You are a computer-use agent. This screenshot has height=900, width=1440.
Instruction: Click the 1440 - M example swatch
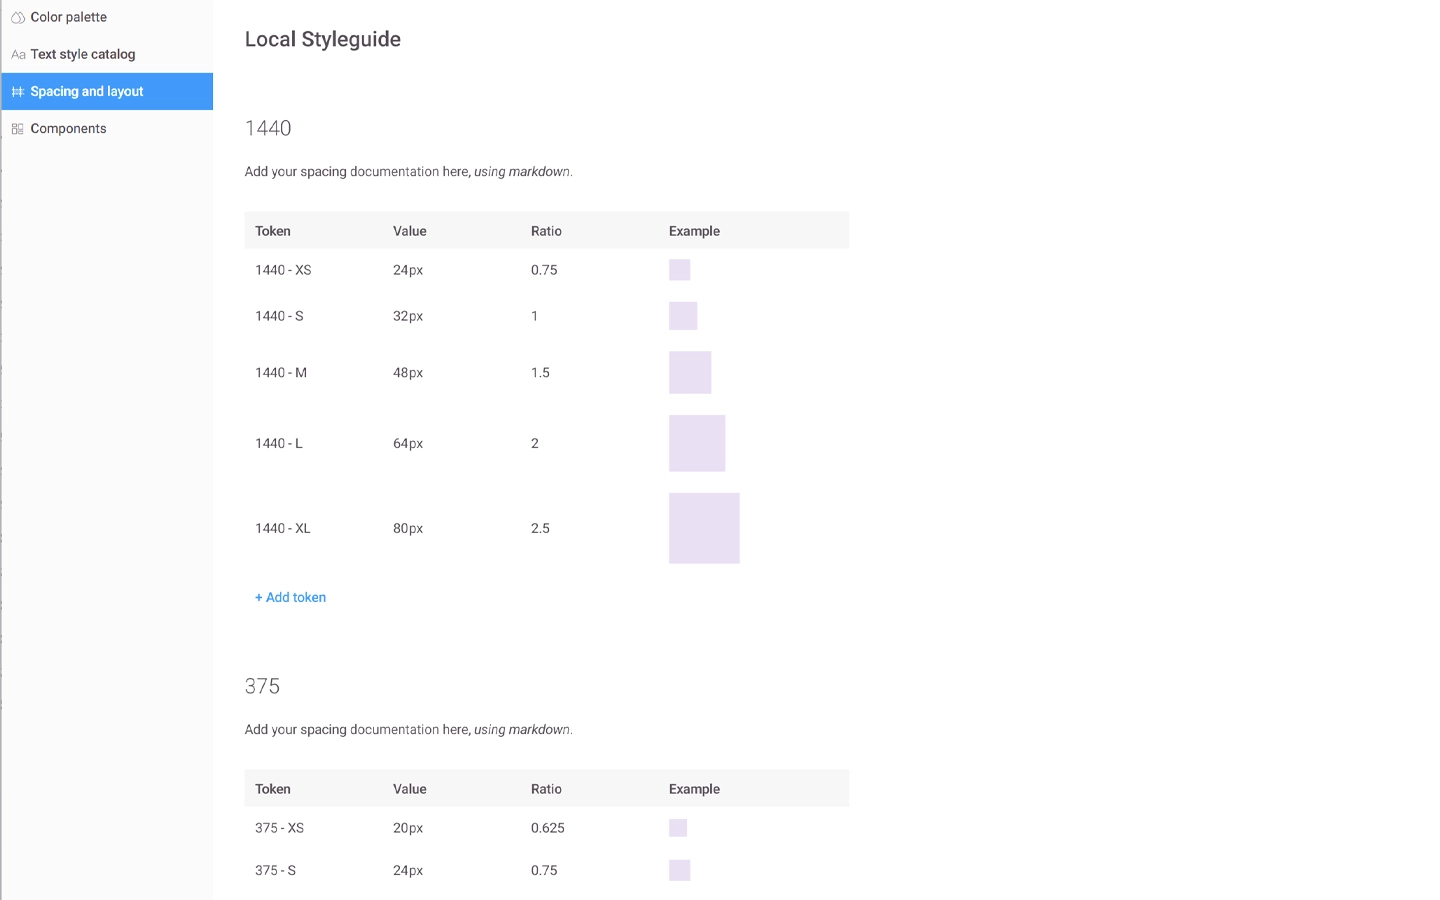690,372
